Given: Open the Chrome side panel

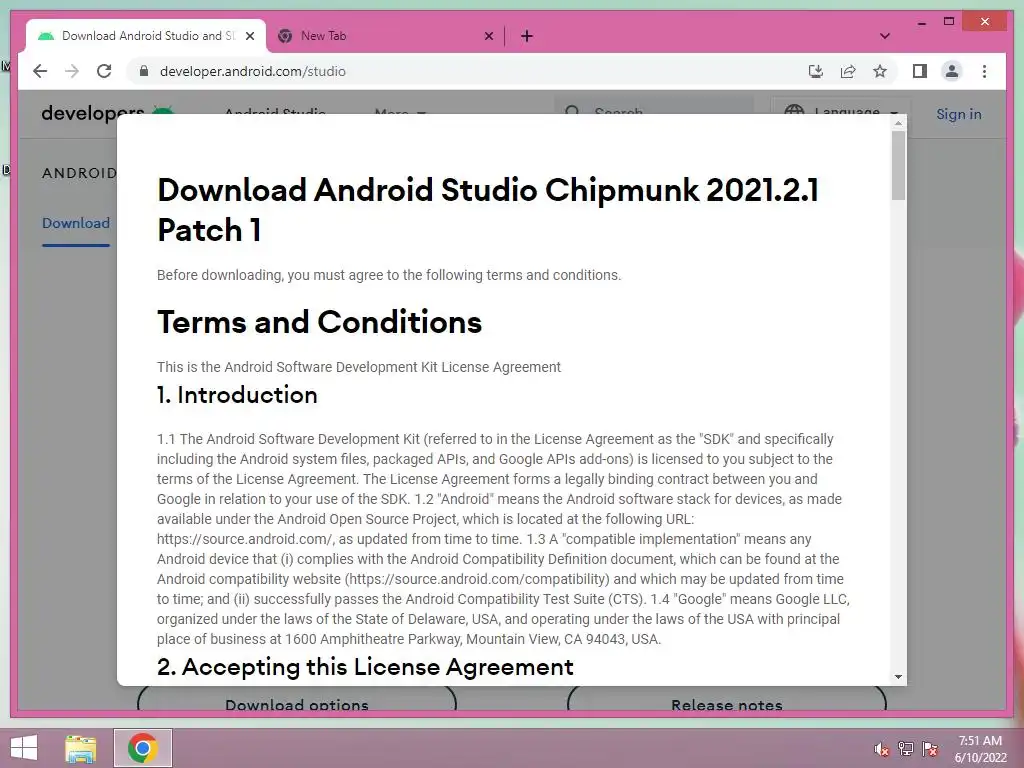Looking at the screenshot, I should click(x=920, y=71).
